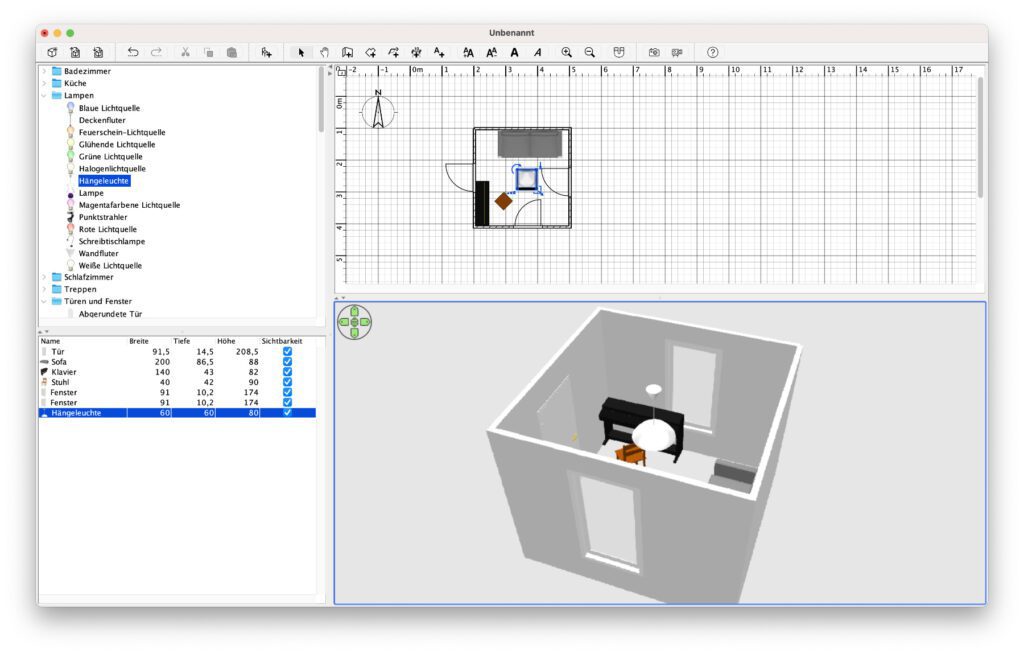The height and width of the screenshot is (654, 1024).
Task: Select the Pan hand tool
Action: pyautogui.click(x=324, y=52)
